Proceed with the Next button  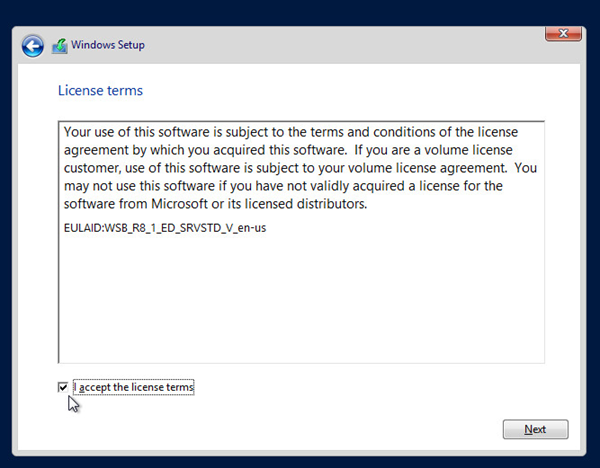point(535,429)
